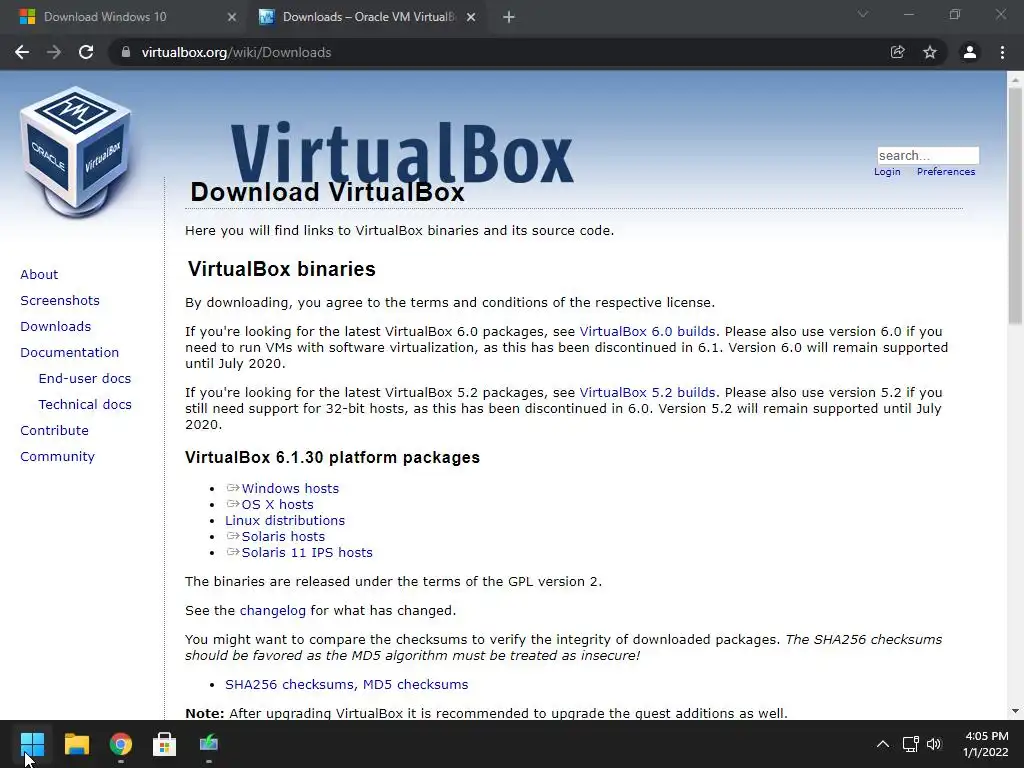Open the taskbar app next to Microsoft Store

tap(209, 744)
